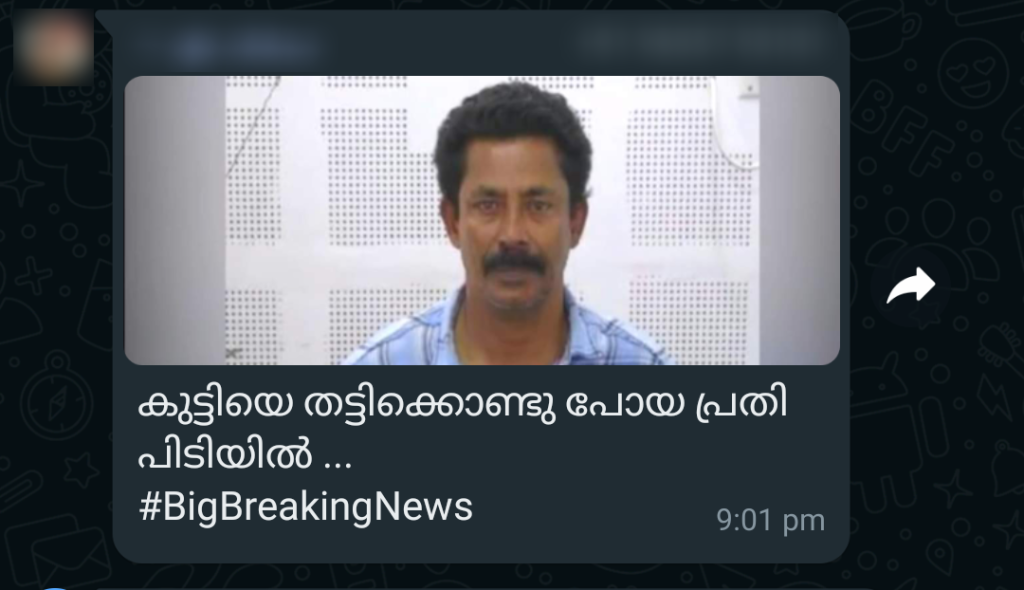Viewport: 1024px width, 590px height.
Task: Click the compass doodle on chat wallpaper
Action: (56, 397)
